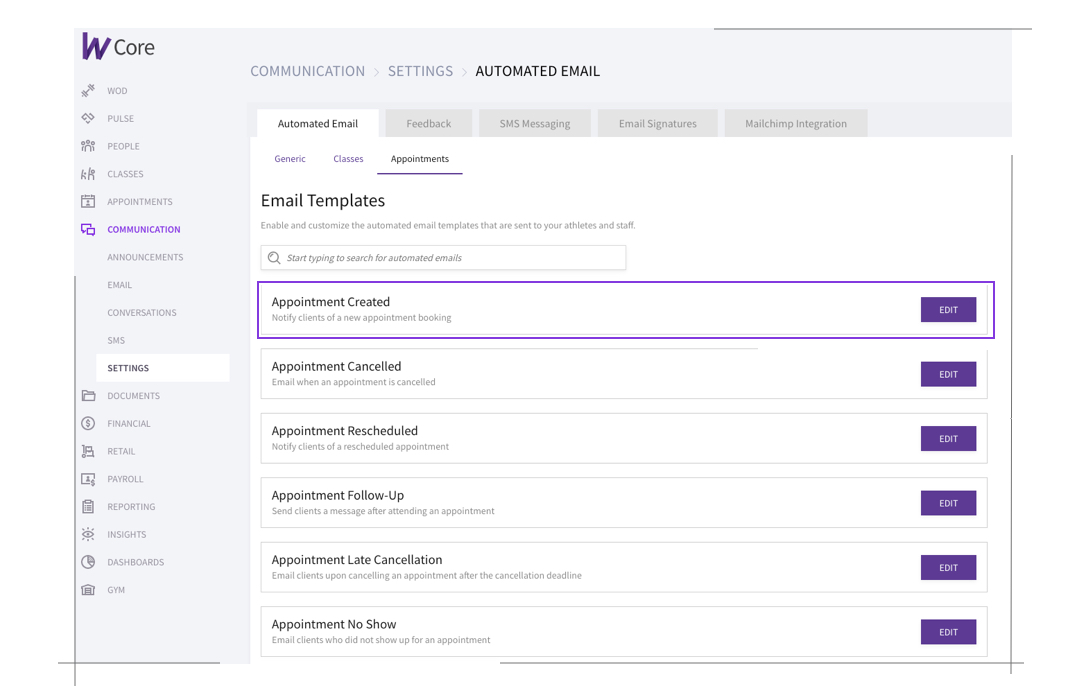Edit the Appointment No Show template
This screenshot has height=690, width=1084.
click(x=947, y=632)
